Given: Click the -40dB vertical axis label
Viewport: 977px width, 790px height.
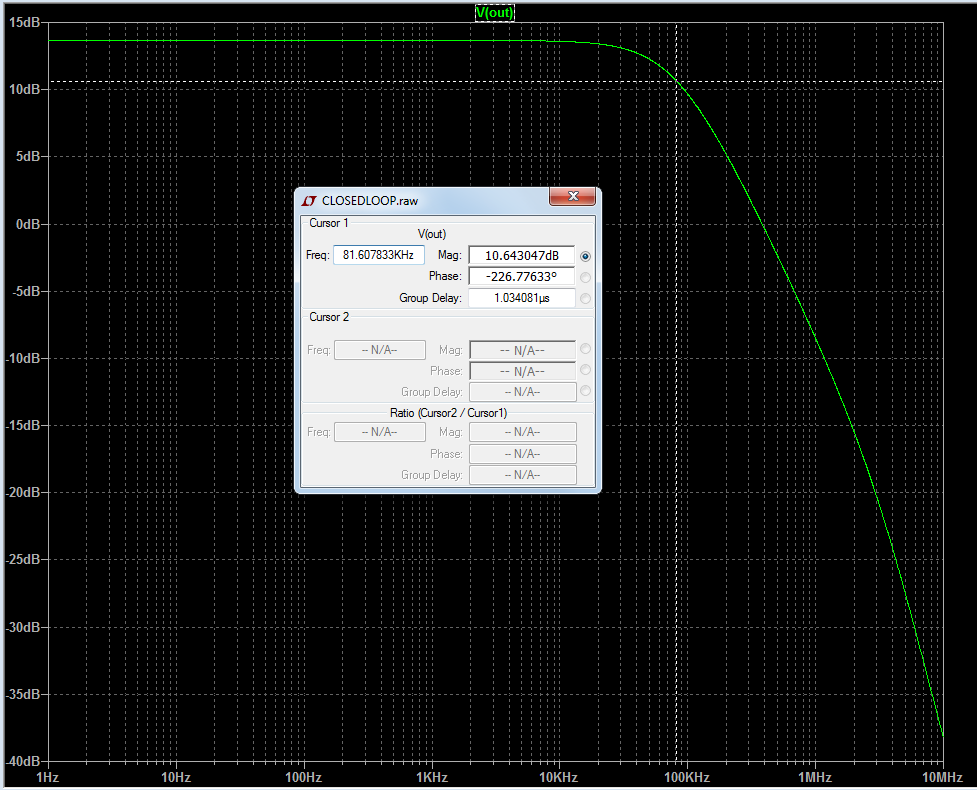Looking at the screenshot, I should coord(23,761).
